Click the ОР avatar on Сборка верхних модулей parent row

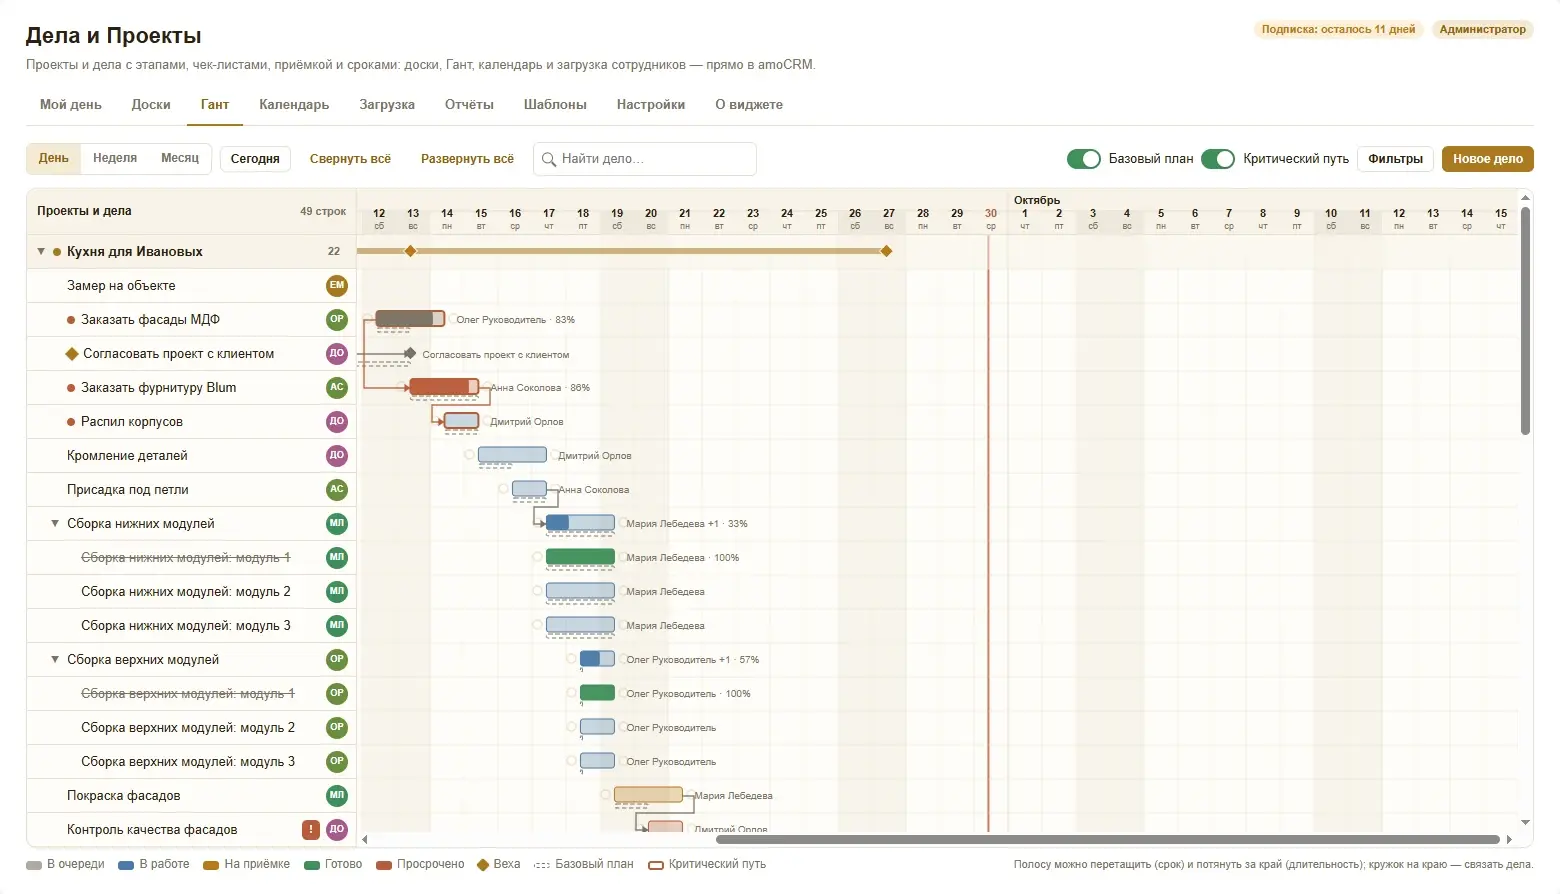(x=337, y=660)
